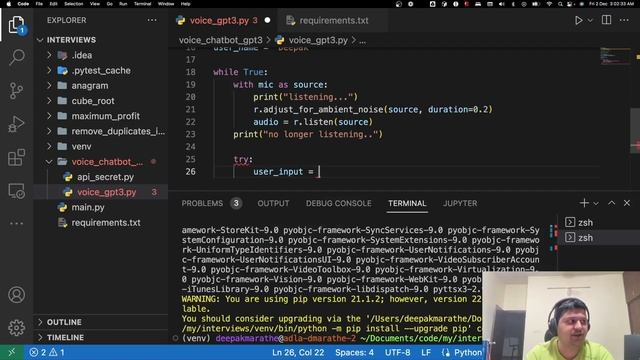Maximize the panel with the up chevron
The width and height of the screenshot is (640, 360).
coord(611,203)
